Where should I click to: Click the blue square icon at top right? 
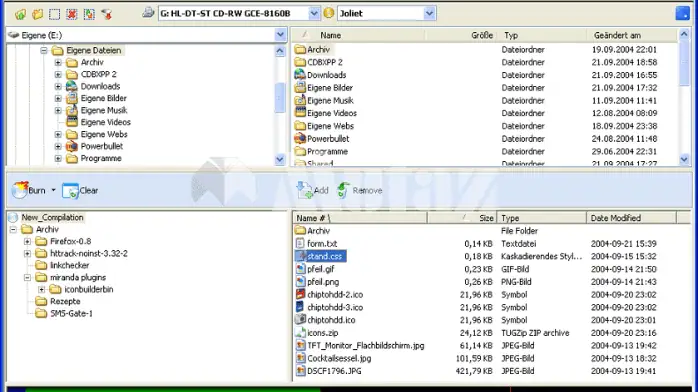(x=682, y=13)
